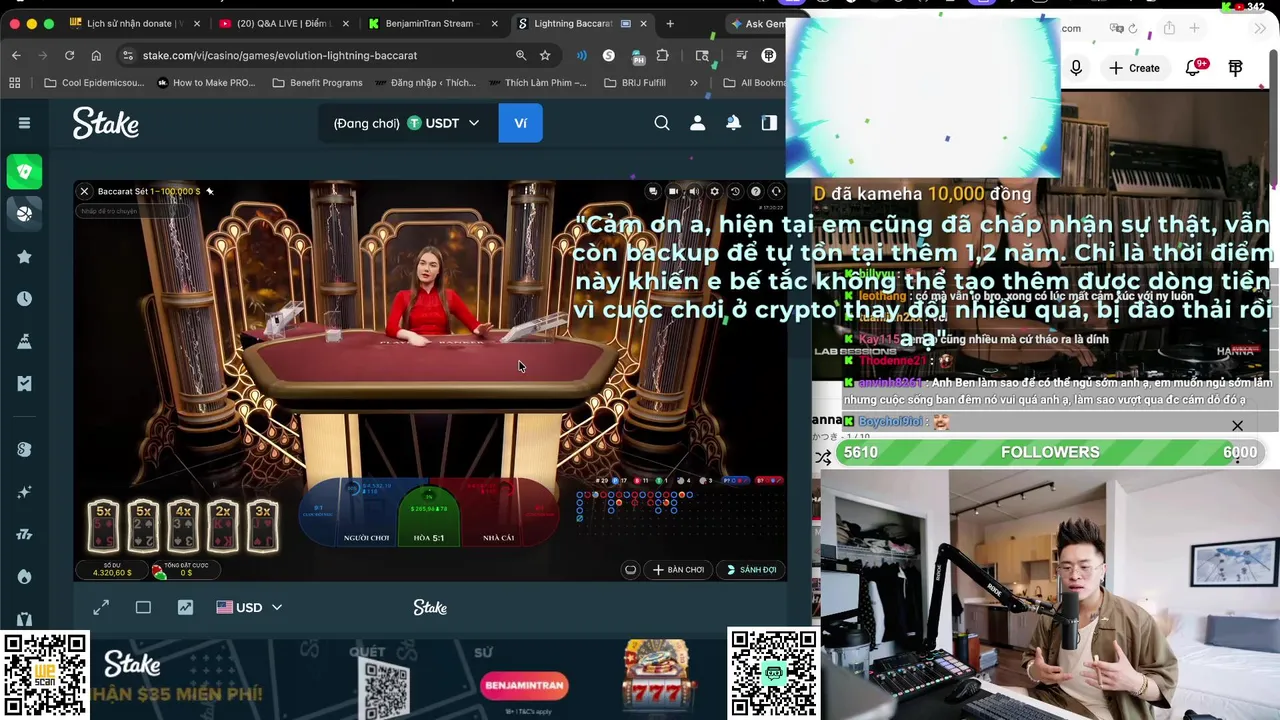Viewport: 1280px width, 720px height.
Task: Toggle the Stake chat side panel icon
Action: [x=769, y=123]
